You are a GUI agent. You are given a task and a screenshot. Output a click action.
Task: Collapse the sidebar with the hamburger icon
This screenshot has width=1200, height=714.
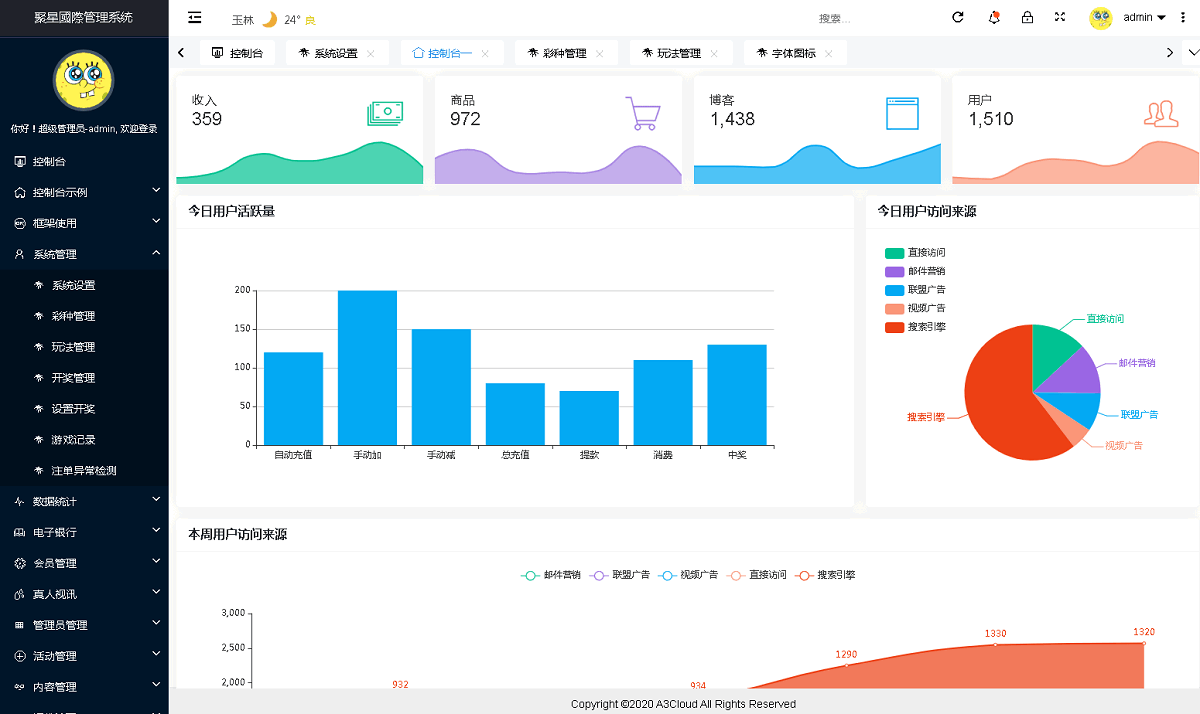pos(195,18)
